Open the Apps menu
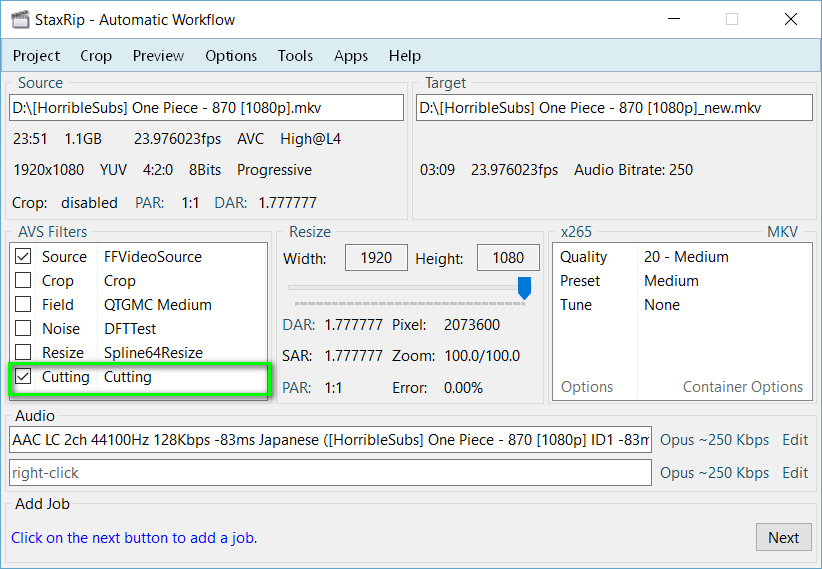Viewport: 822px width, 569px height. point(351,56)
